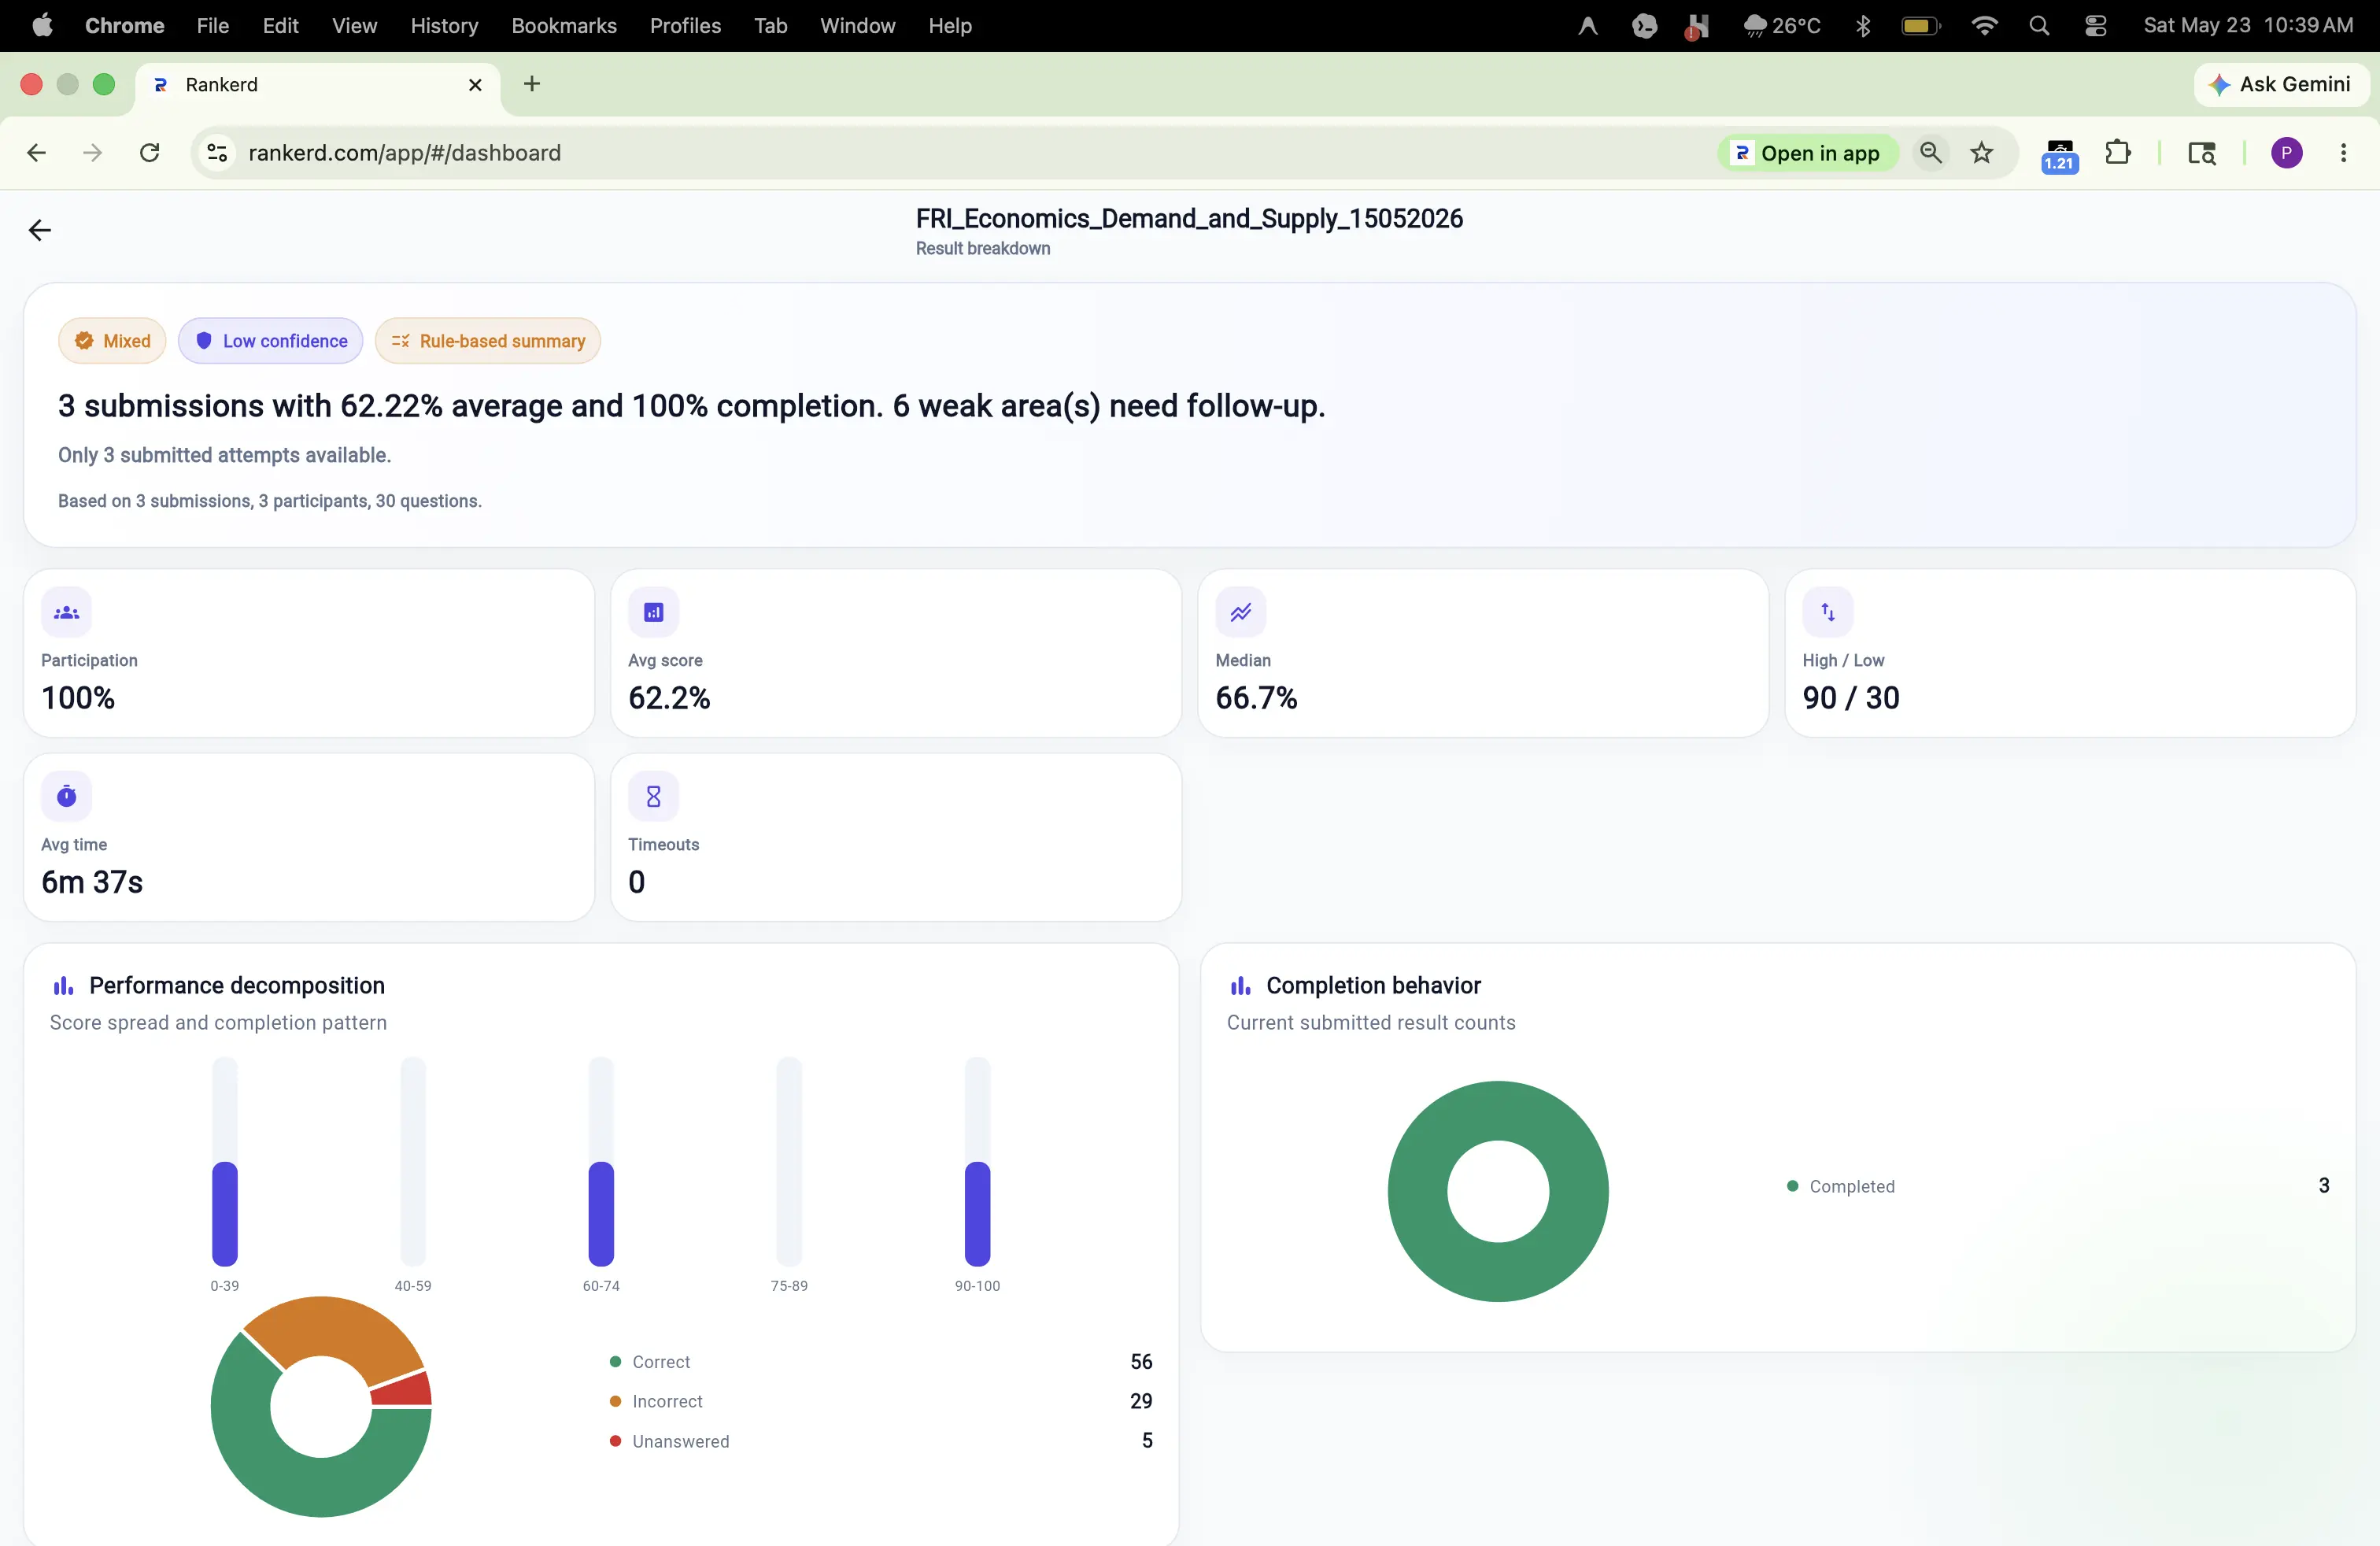Click the red Unanswered legend dot
Viewport: 2380px width, 1546px height.
pos(615,1441)
